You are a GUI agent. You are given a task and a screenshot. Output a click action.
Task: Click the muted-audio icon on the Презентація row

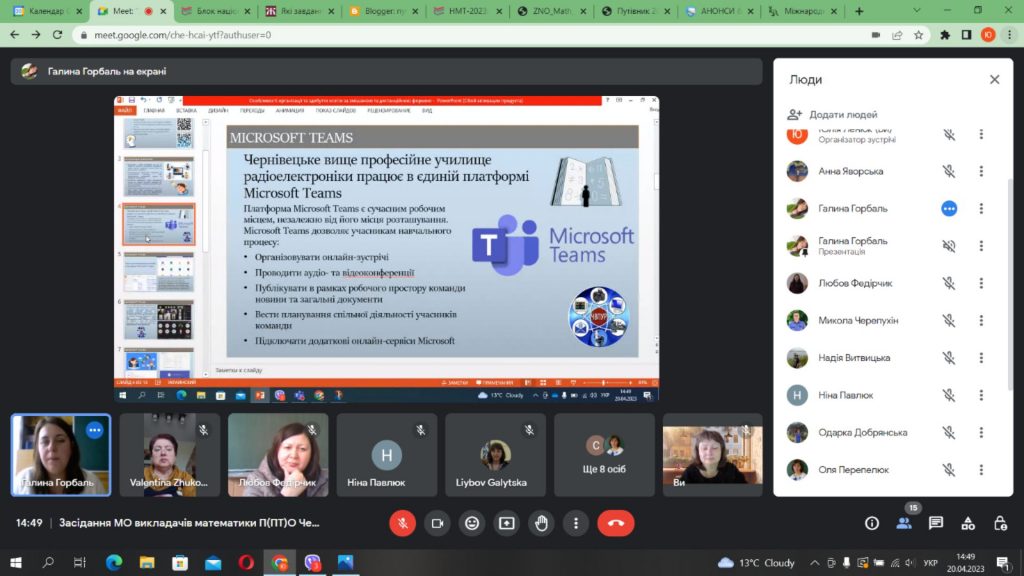point(949,246)
